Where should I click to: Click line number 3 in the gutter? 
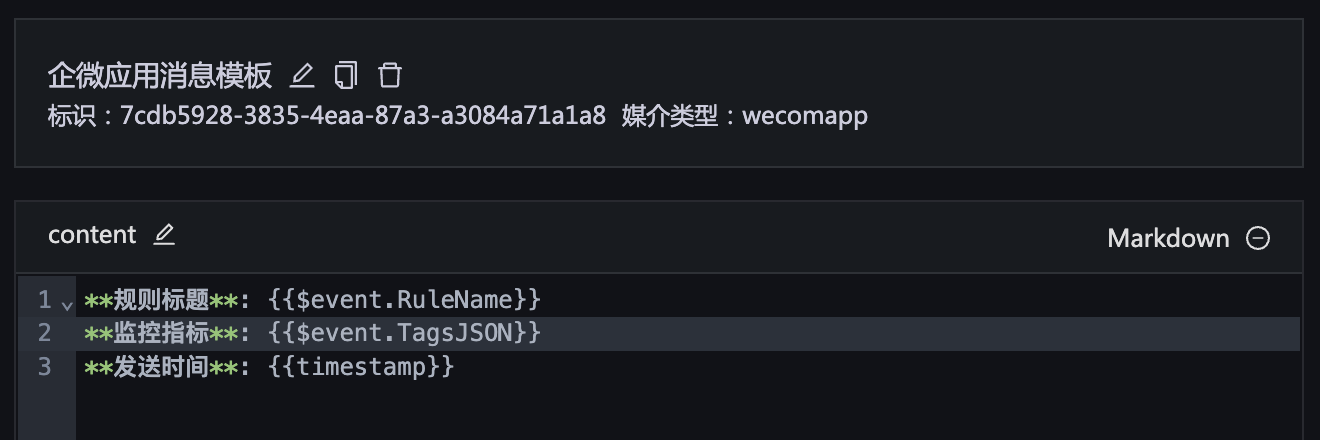[x=44, y=367]
